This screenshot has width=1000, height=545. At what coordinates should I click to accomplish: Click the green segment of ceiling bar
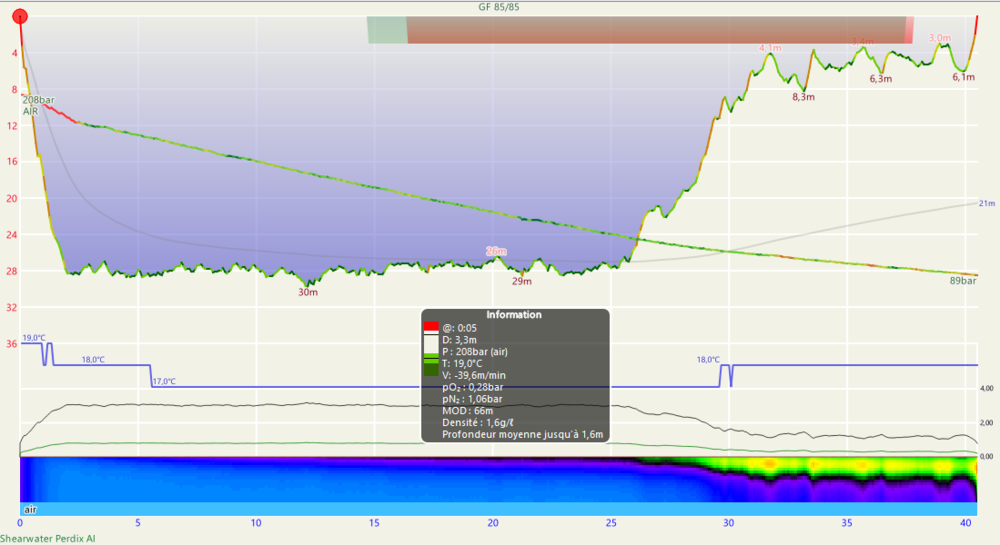click(x=387, y=30)
